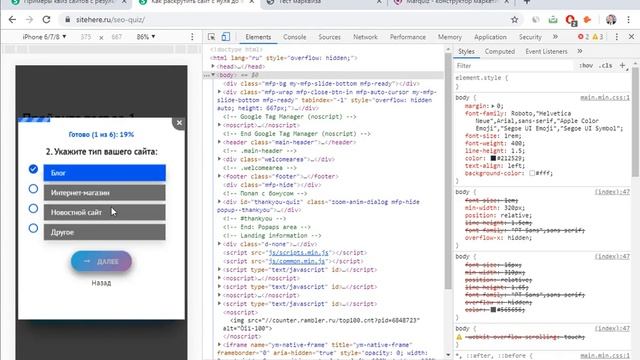
Task: Open the Application tab
Action: point(490,37)
